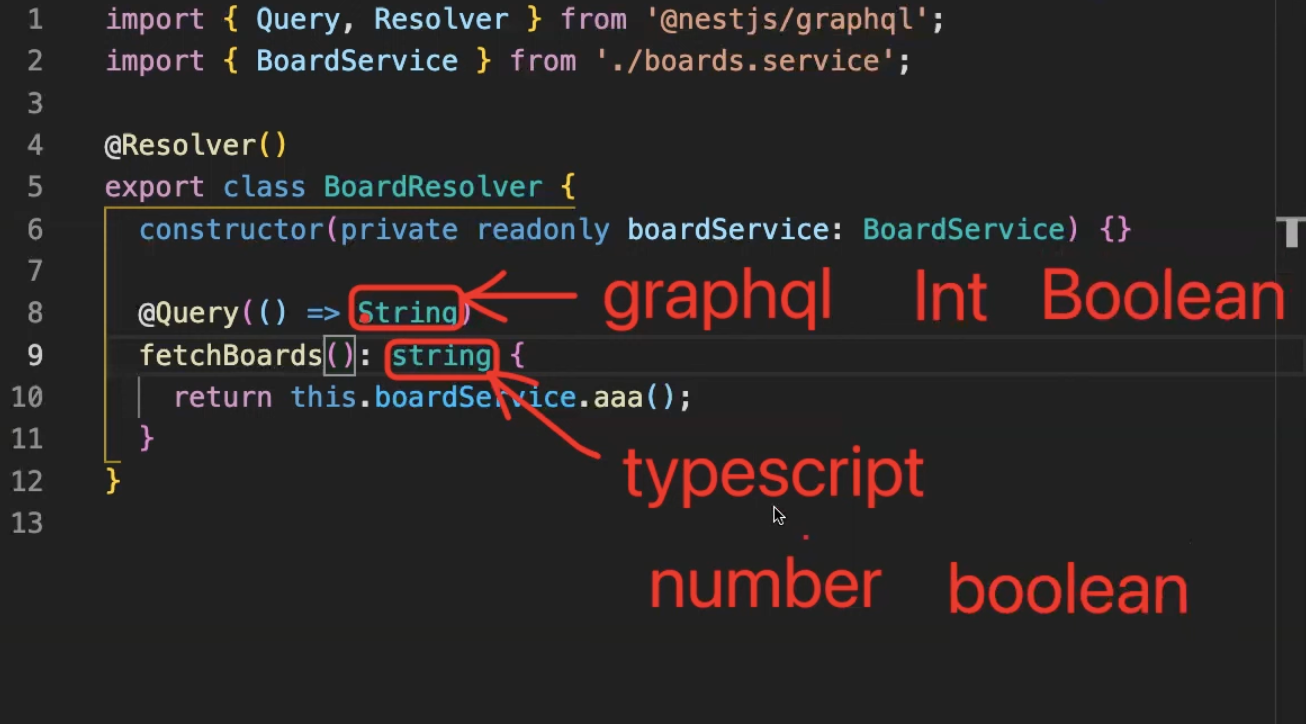Image resolution: width=1306 pixels, height=724 pixels.
Task: Click line number 11 in the gutter
Action: [27, 439]
